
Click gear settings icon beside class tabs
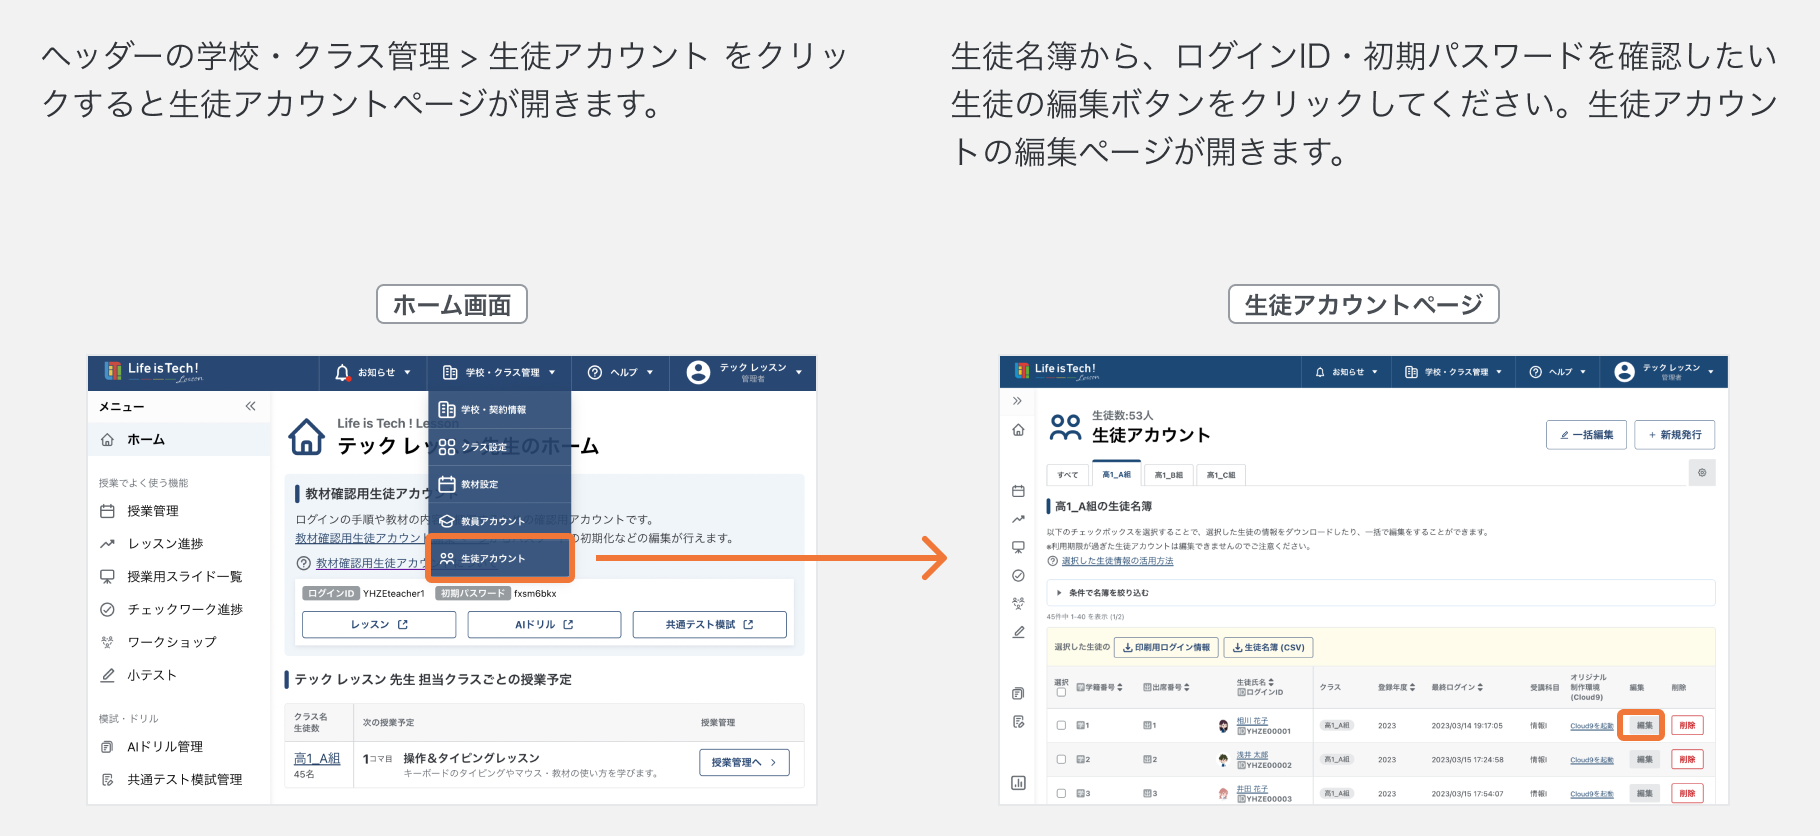[1702, 473]
